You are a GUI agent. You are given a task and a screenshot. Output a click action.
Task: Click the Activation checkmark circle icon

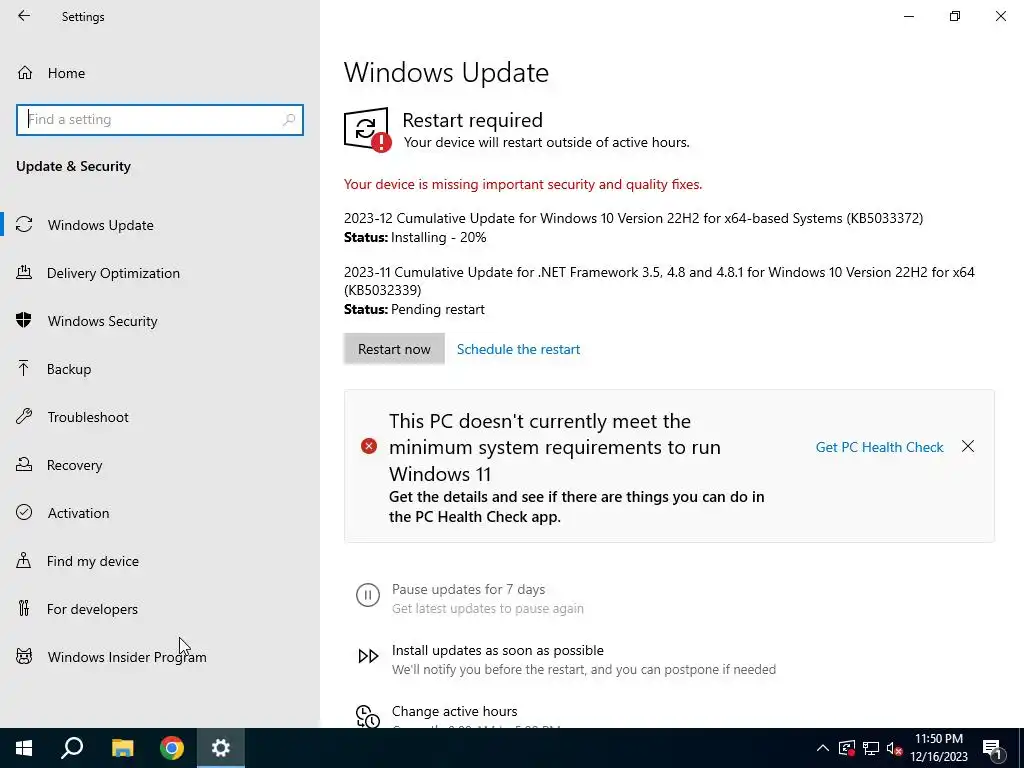24,513
